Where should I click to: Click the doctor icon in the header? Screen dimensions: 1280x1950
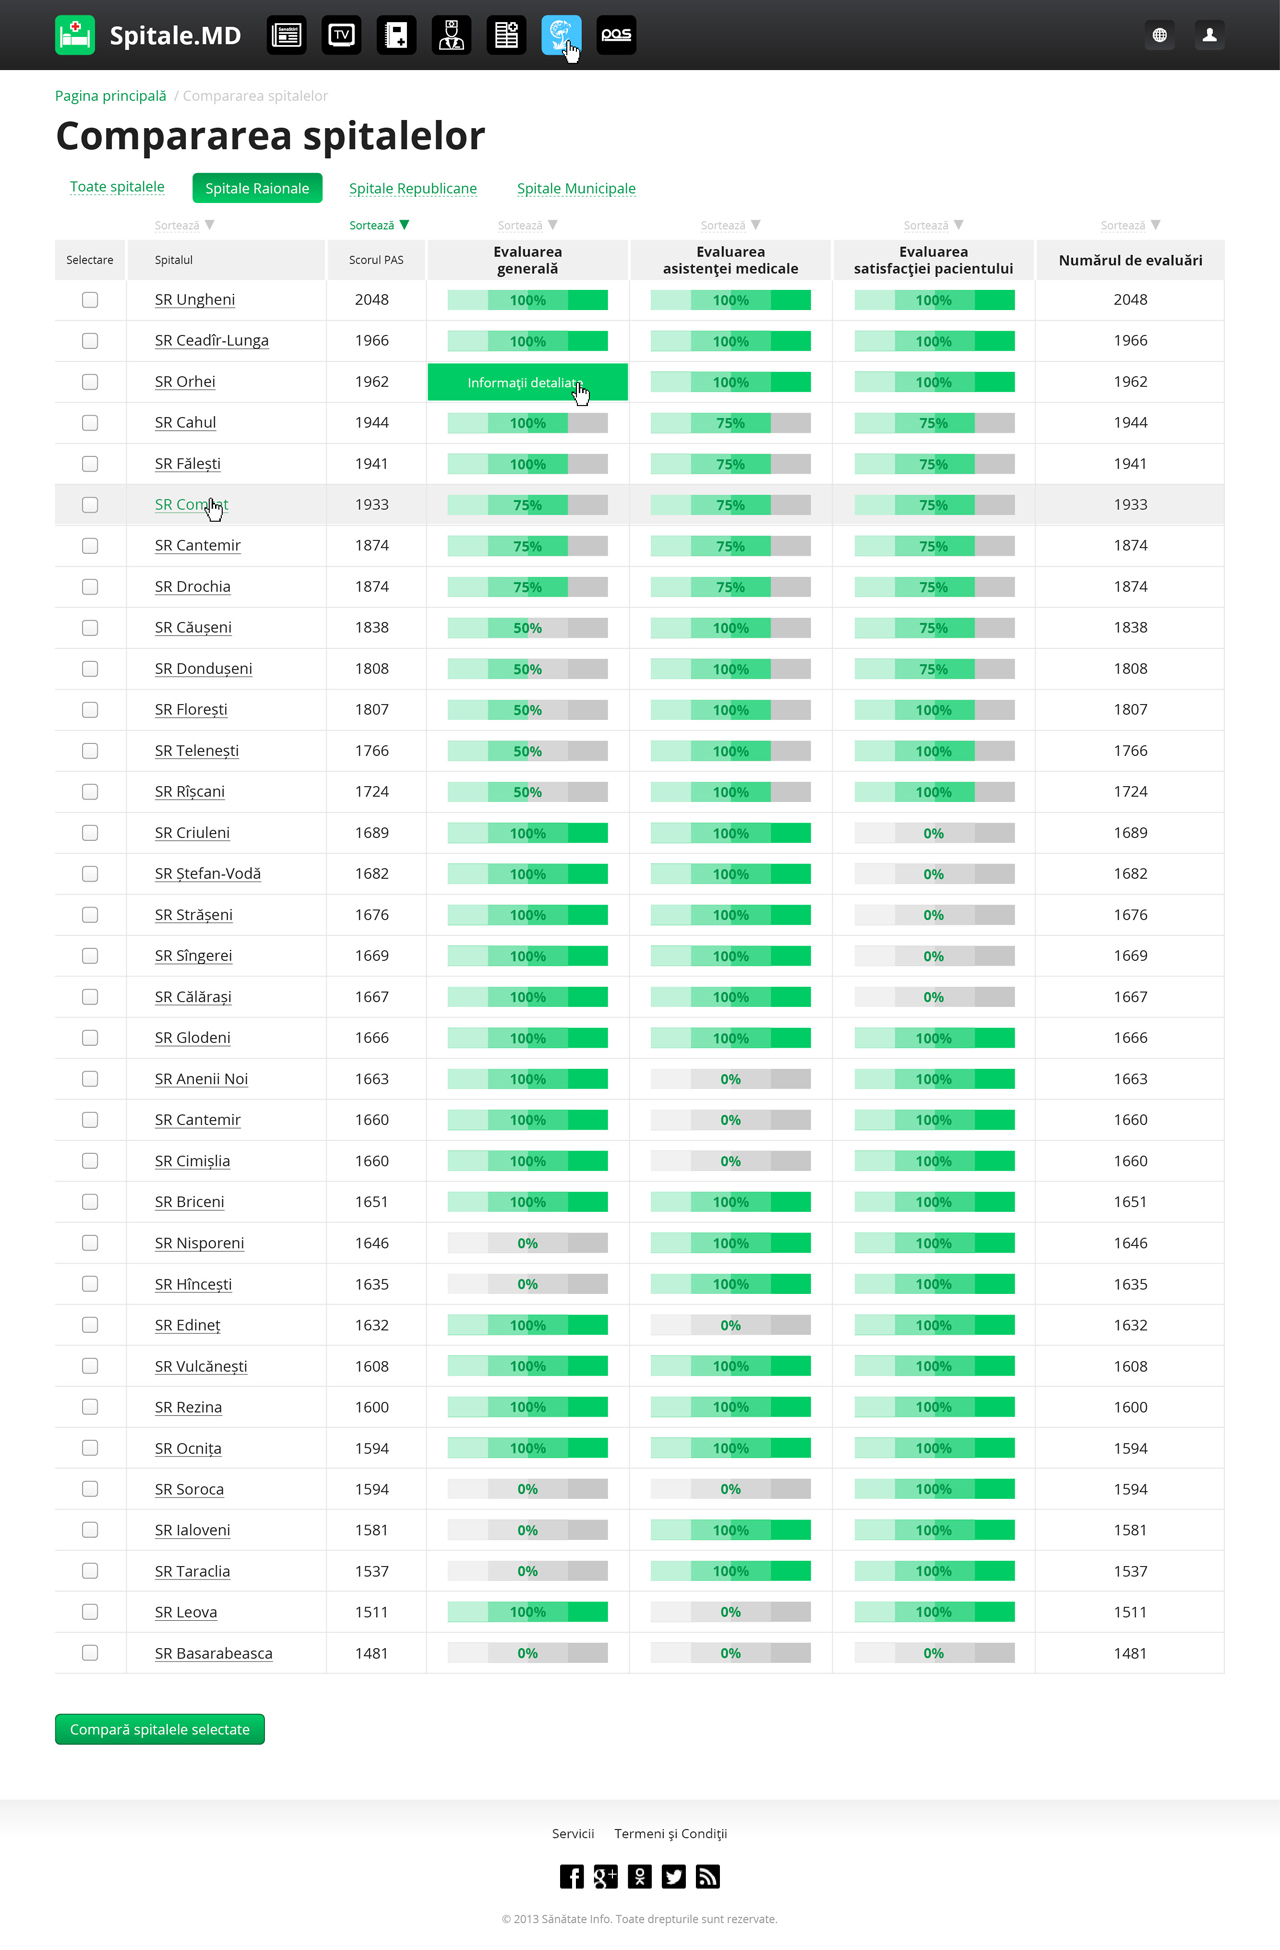451,35
